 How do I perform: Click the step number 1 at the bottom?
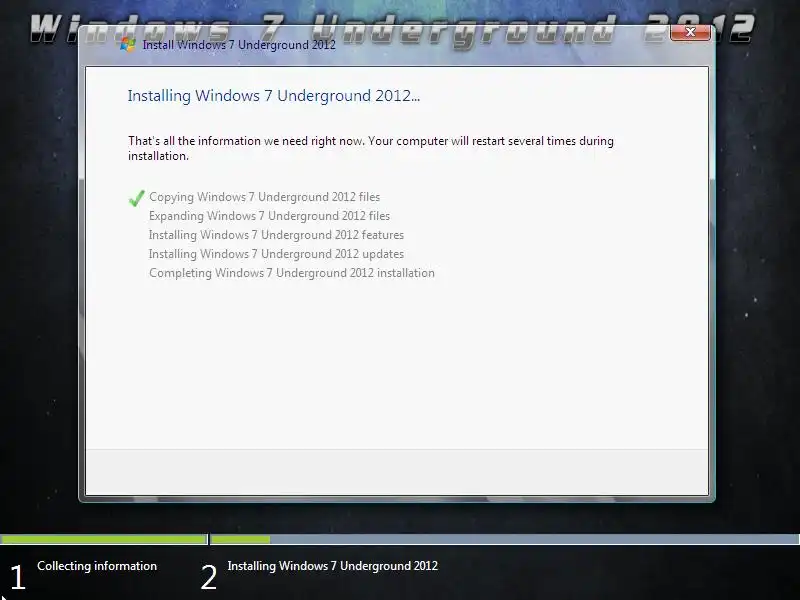click(17, 578)
